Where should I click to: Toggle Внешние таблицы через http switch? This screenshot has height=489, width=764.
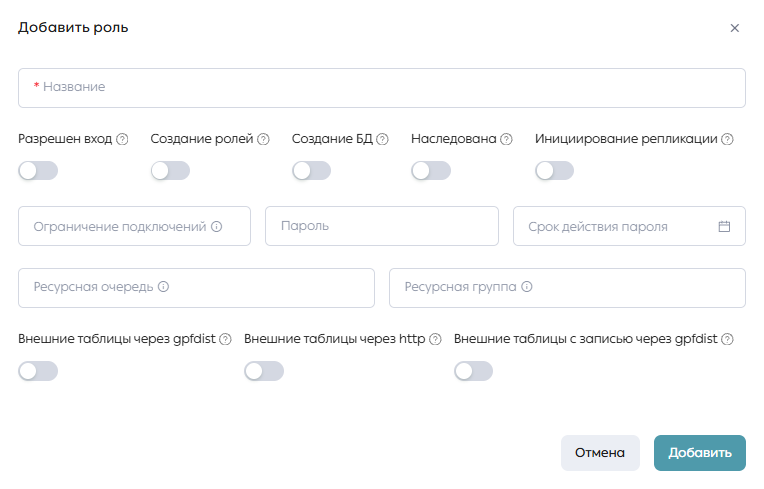pyautogui.click(x=264, y=371)
